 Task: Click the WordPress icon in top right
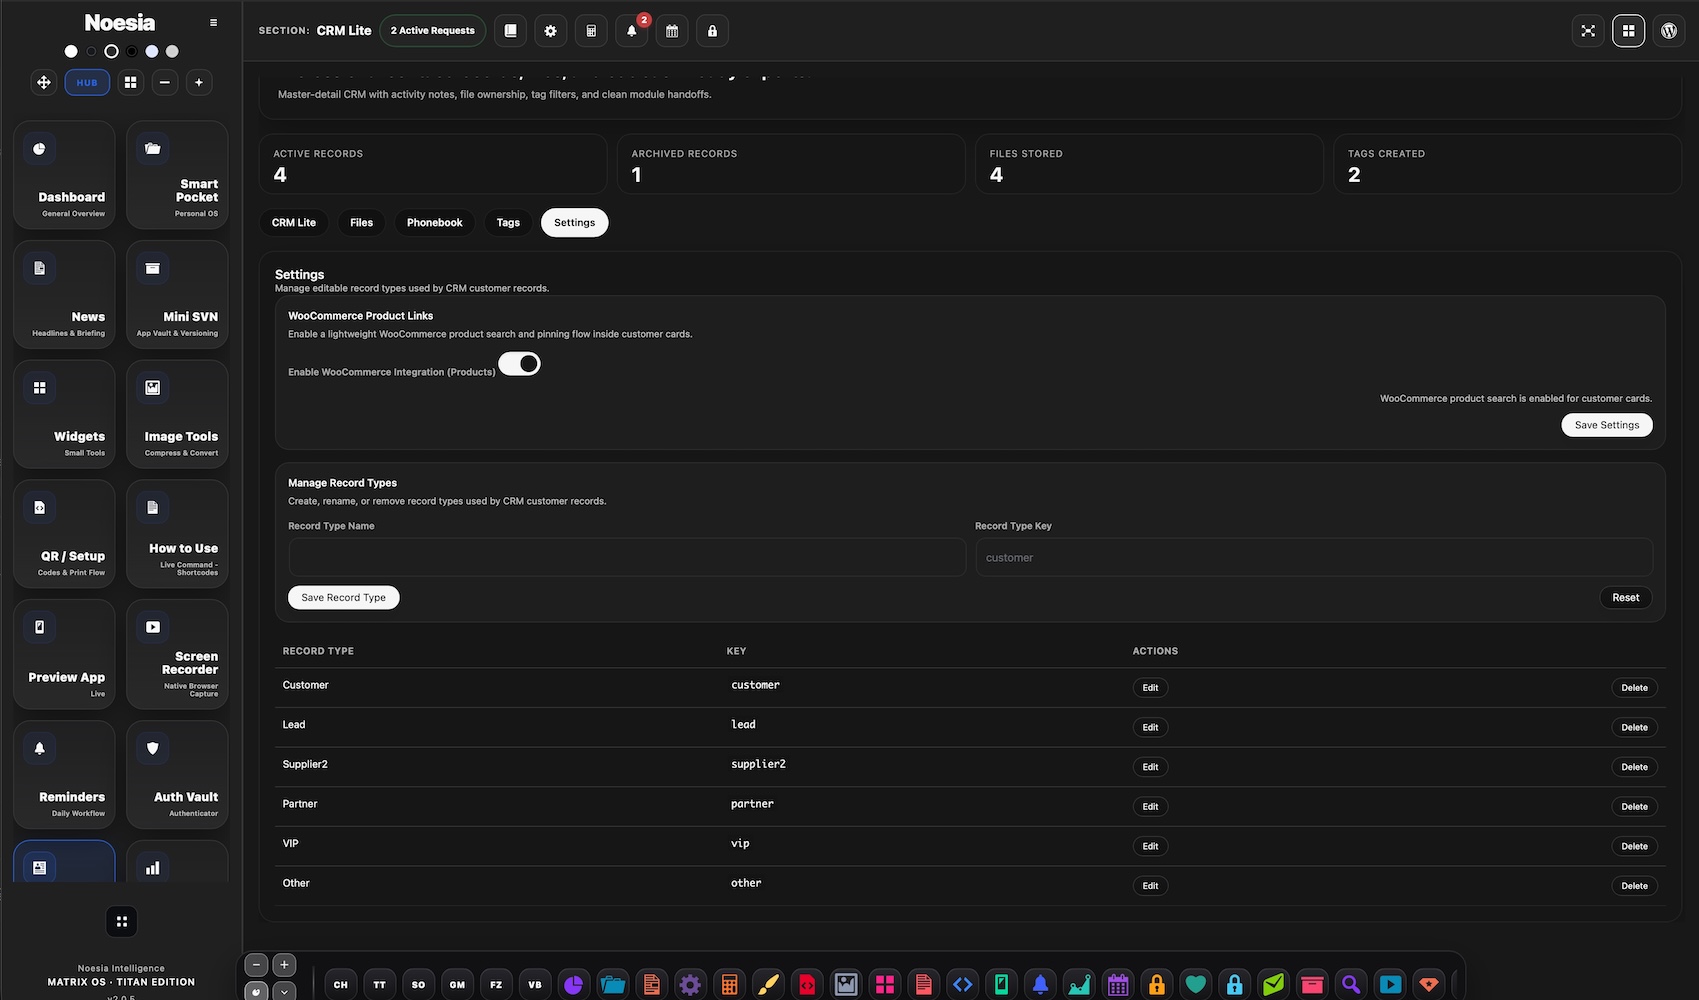1669,31
